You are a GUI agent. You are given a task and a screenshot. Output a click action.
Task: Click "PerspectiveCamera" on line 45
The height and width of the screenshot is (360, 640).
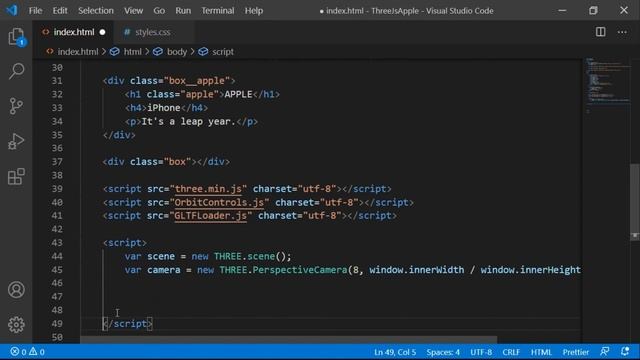pos(300,270)
